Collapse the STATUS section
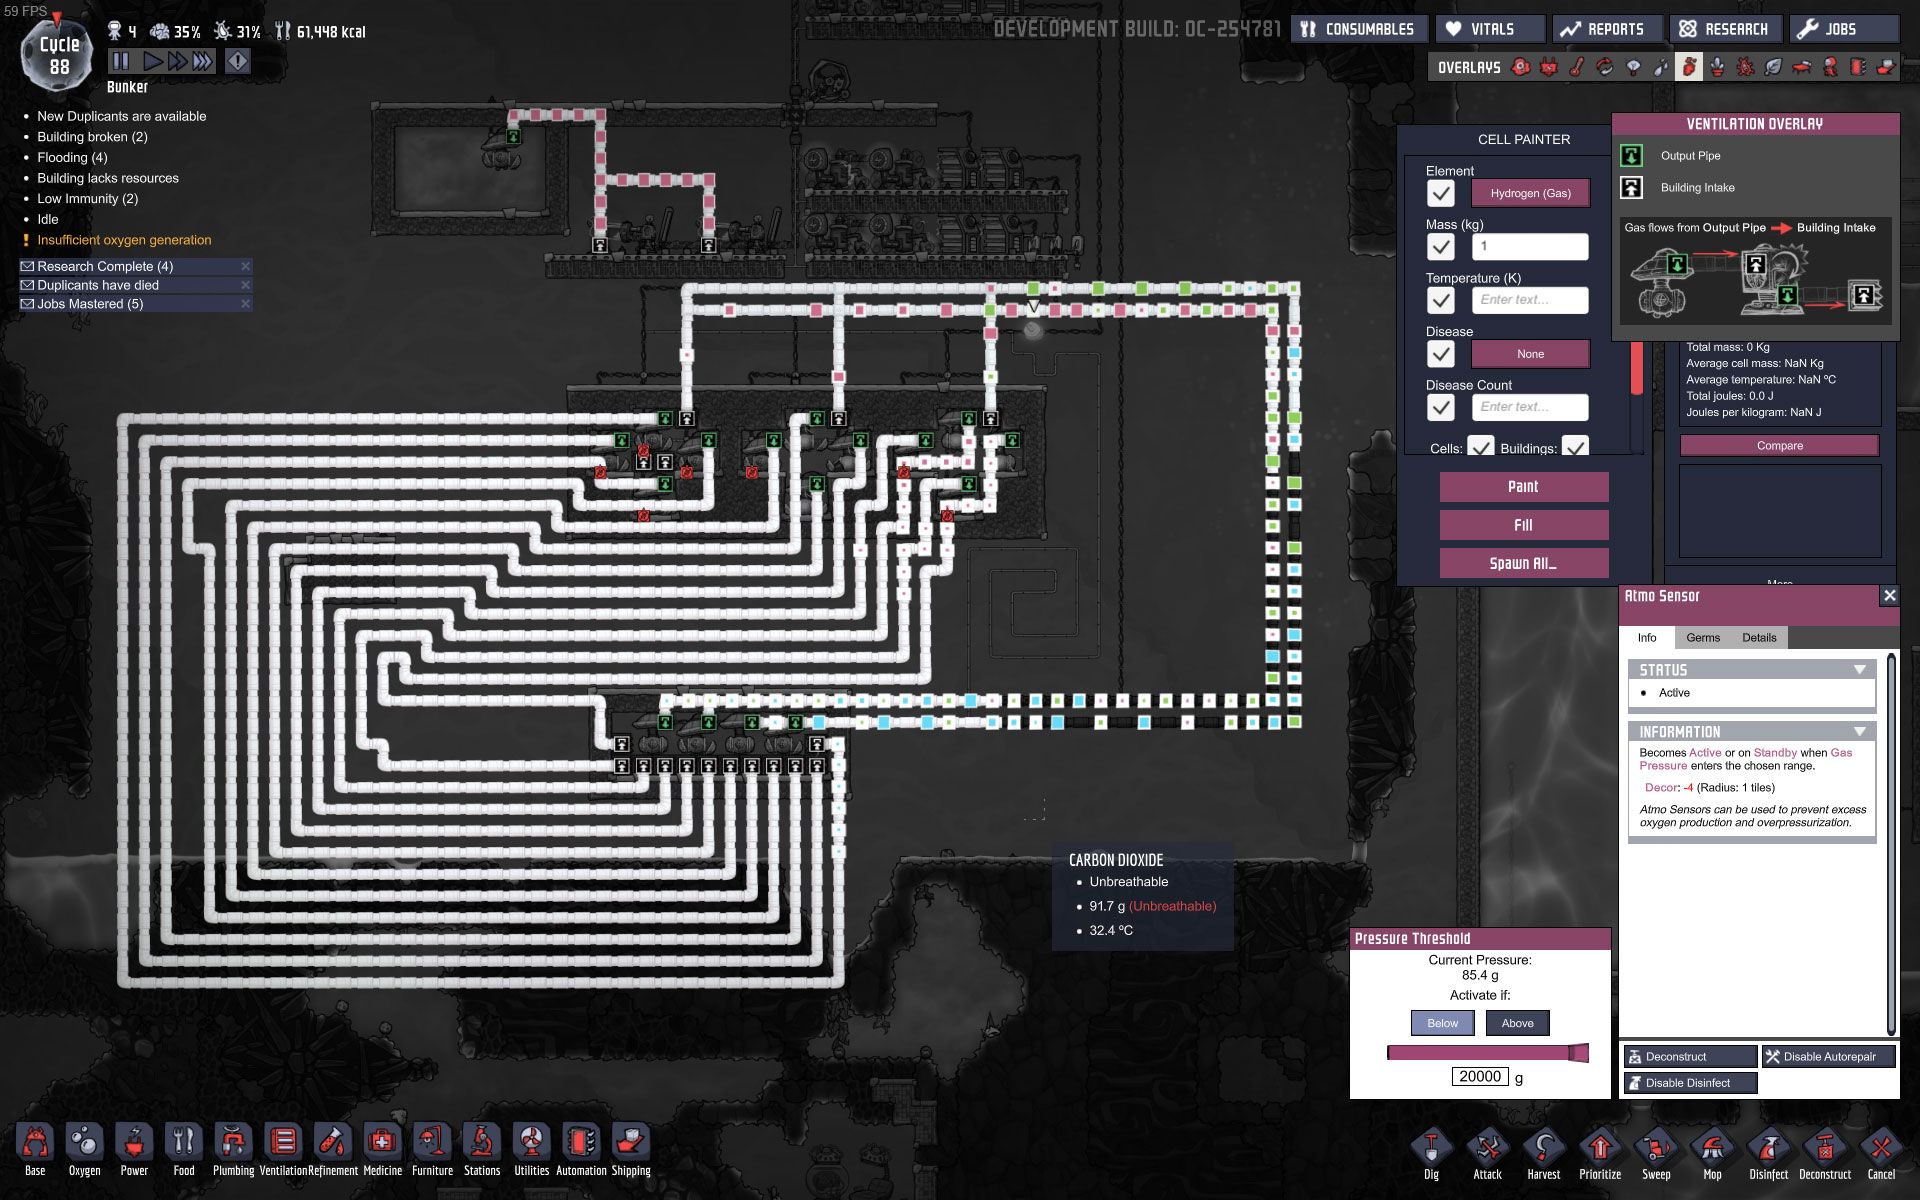 pos(1859,670)
